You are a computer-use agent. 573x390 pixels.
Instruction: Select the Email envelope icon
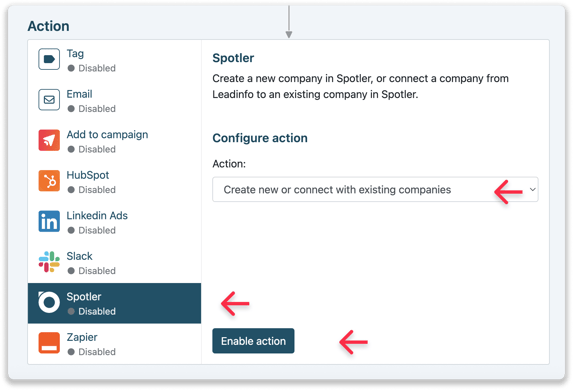49,99
